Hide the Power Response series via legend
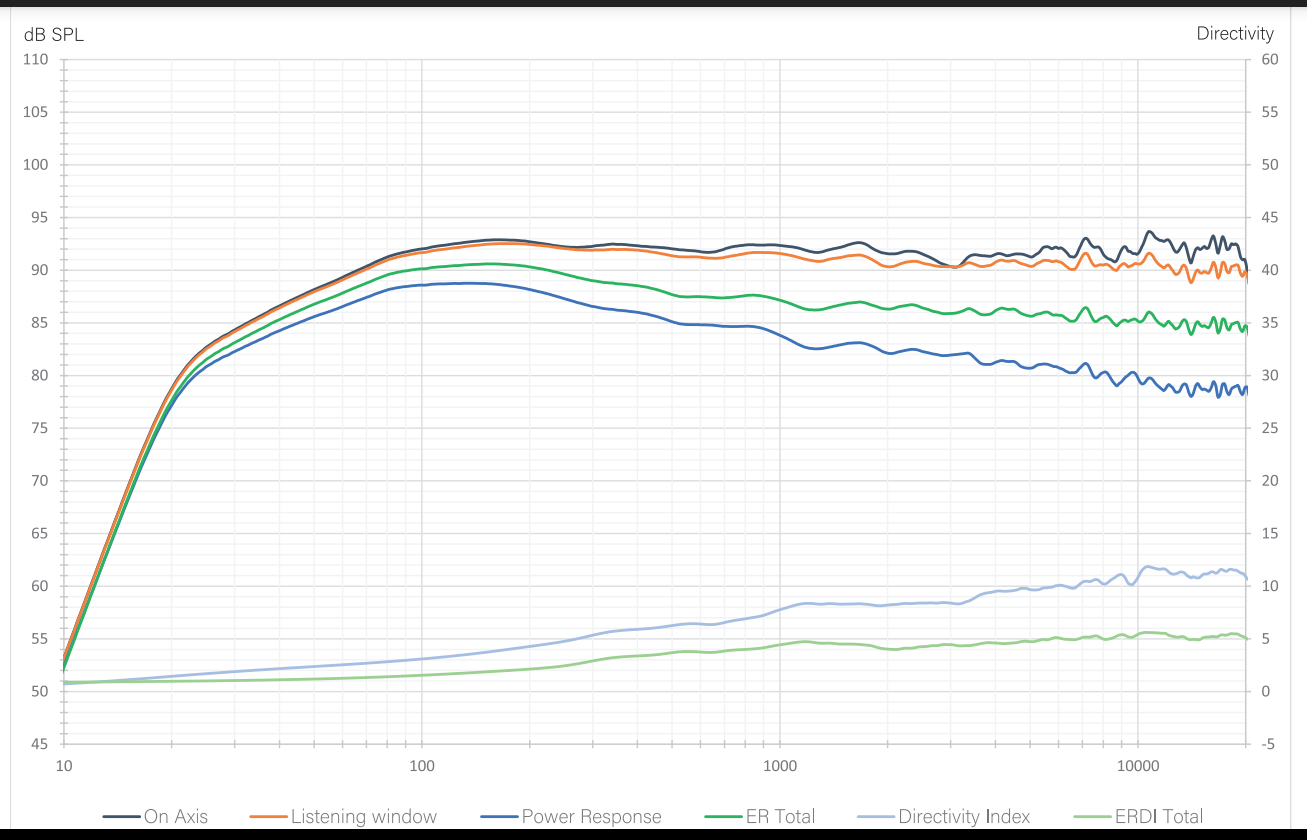This screenshot has width=1307, height=840. [591, 816]
